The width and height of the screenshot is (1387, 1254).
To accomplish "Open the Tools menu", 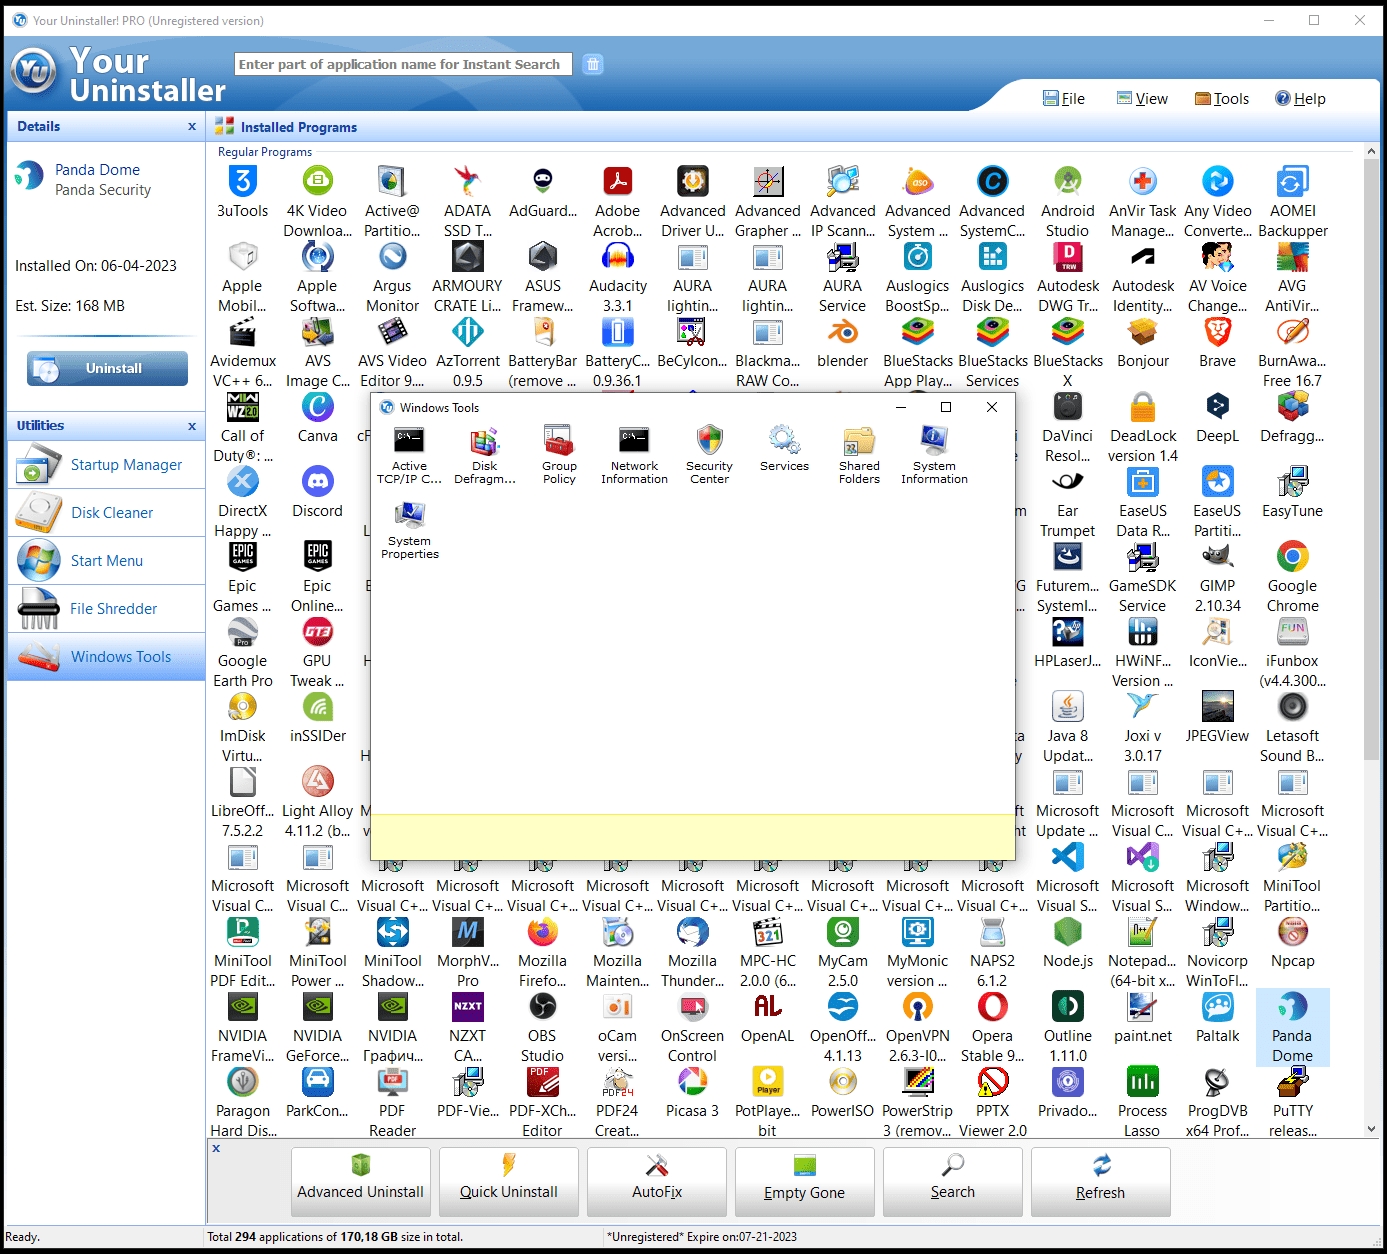I will pos(1222,99).
